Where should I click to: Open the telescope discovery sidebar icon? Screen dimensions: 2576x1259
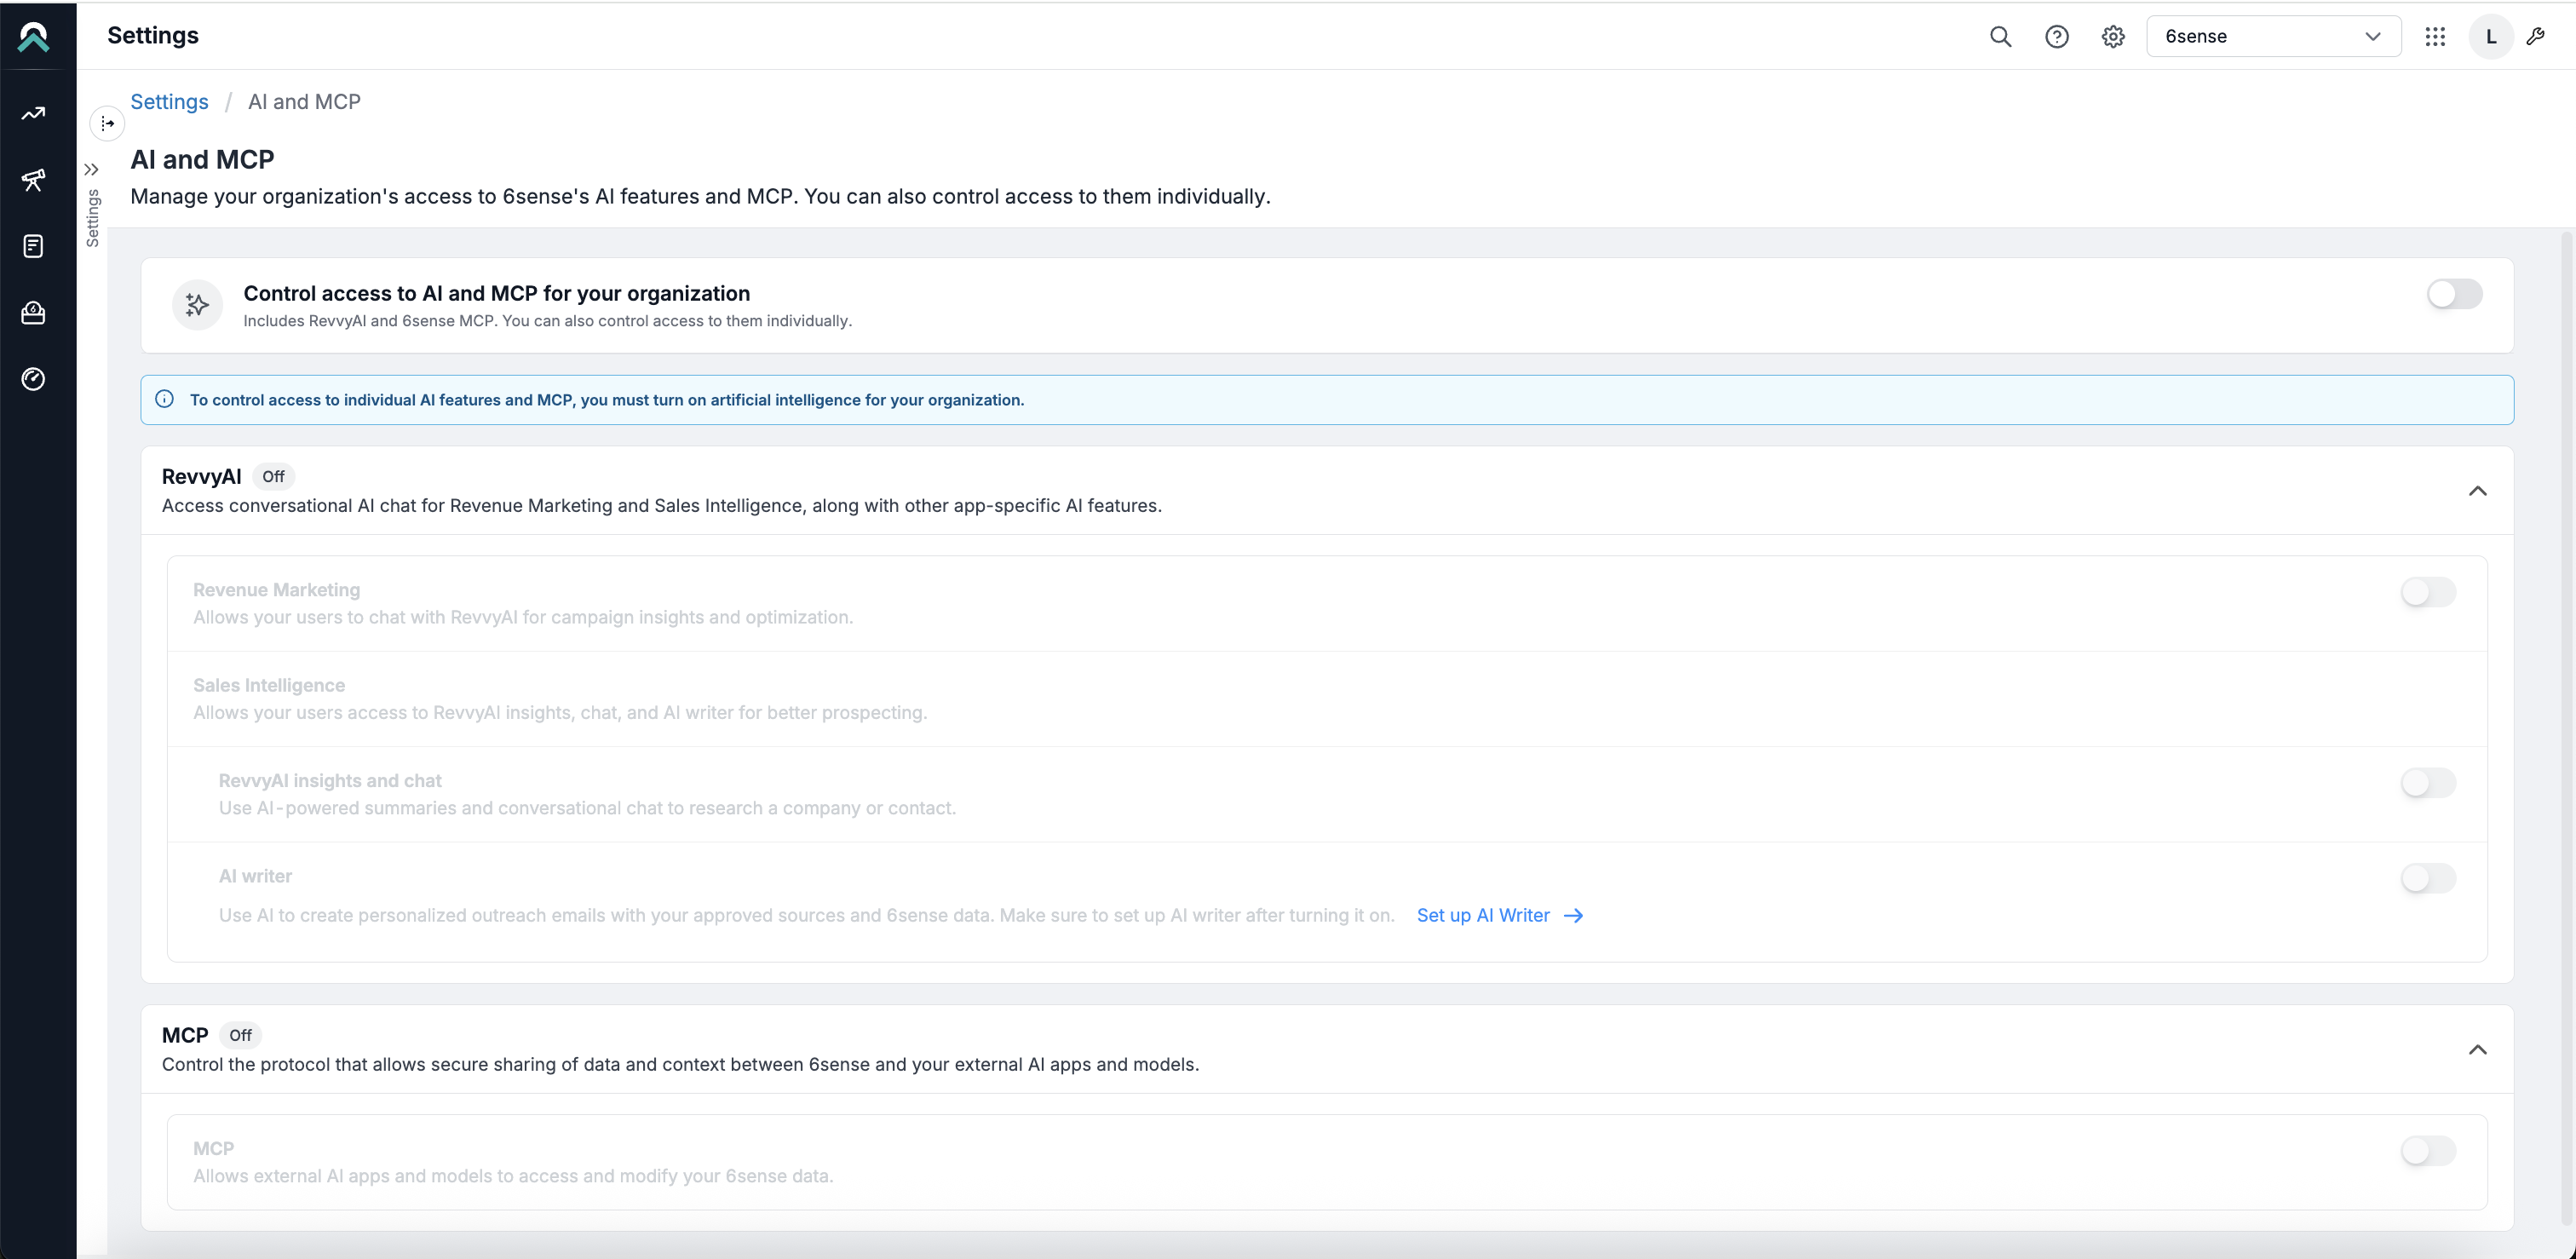coord(33,180)
